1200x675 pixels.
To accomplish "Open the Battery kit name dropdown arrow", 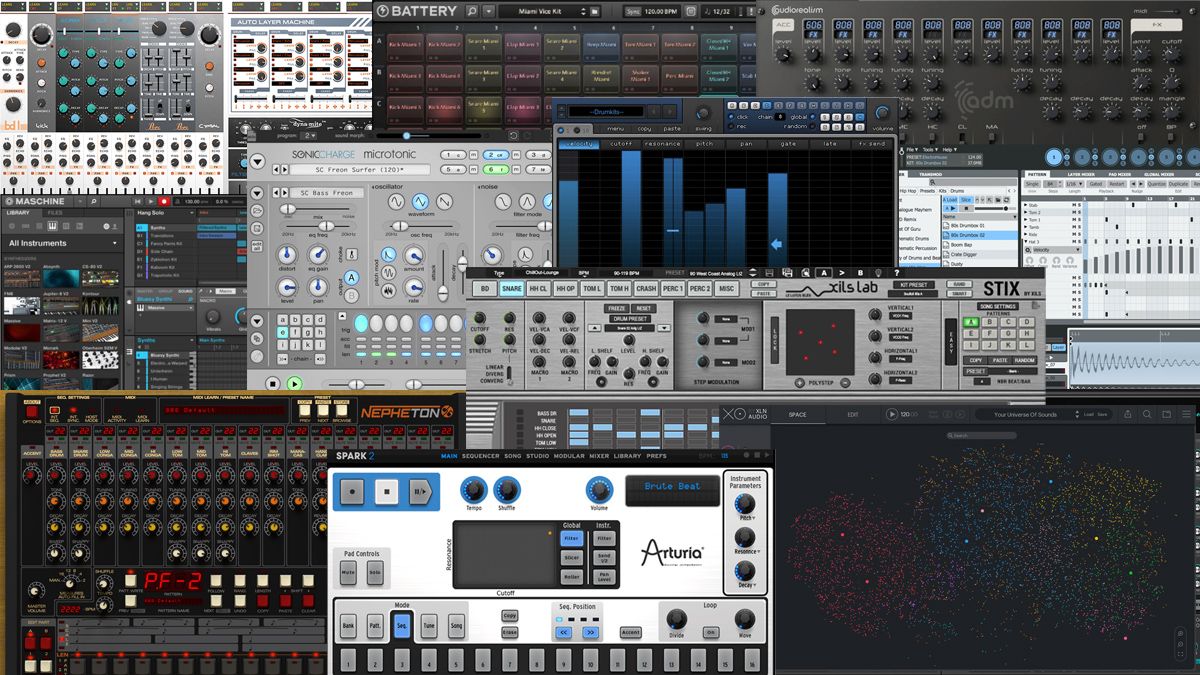I will tap(489, 11).
